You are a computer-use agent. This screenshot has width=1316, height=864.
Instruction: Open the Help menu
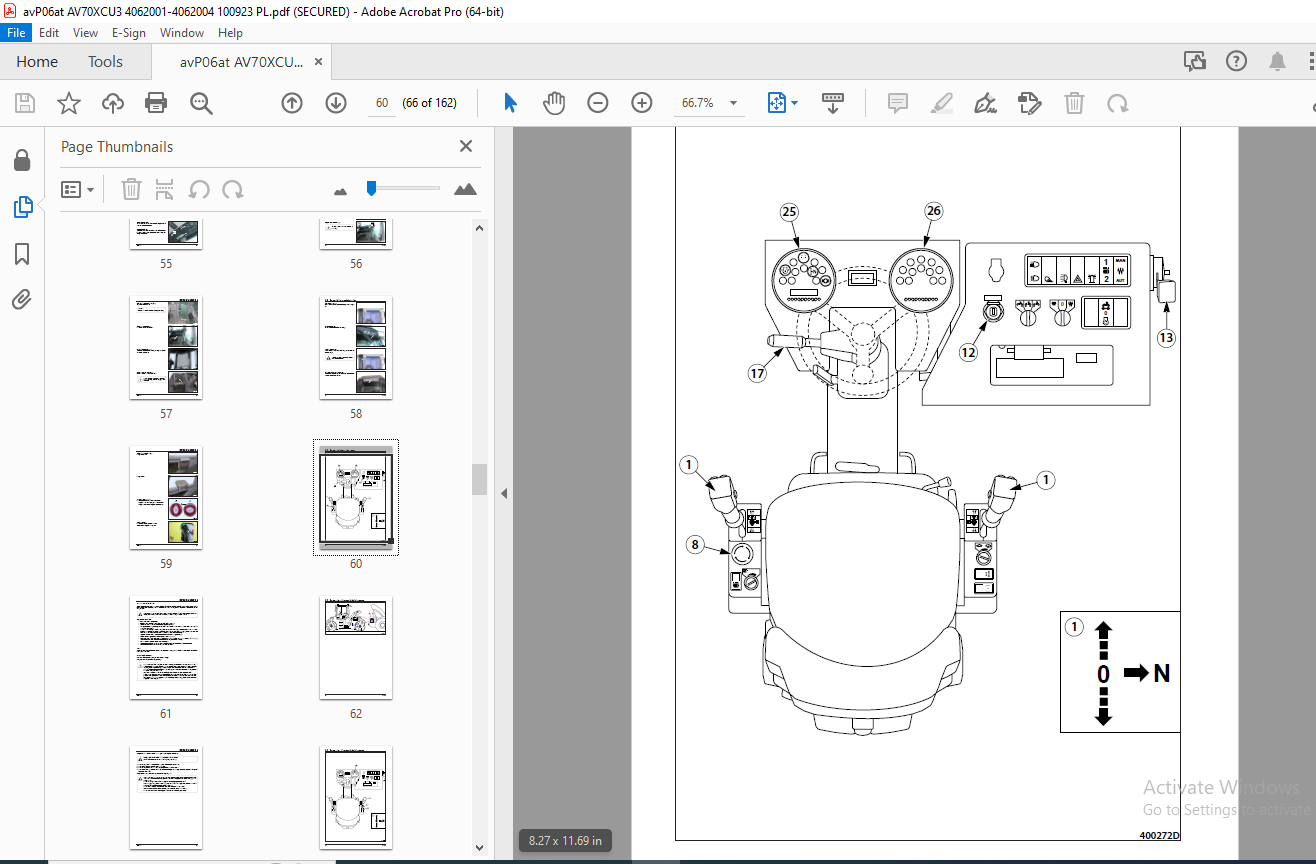(x=230, y=33)
